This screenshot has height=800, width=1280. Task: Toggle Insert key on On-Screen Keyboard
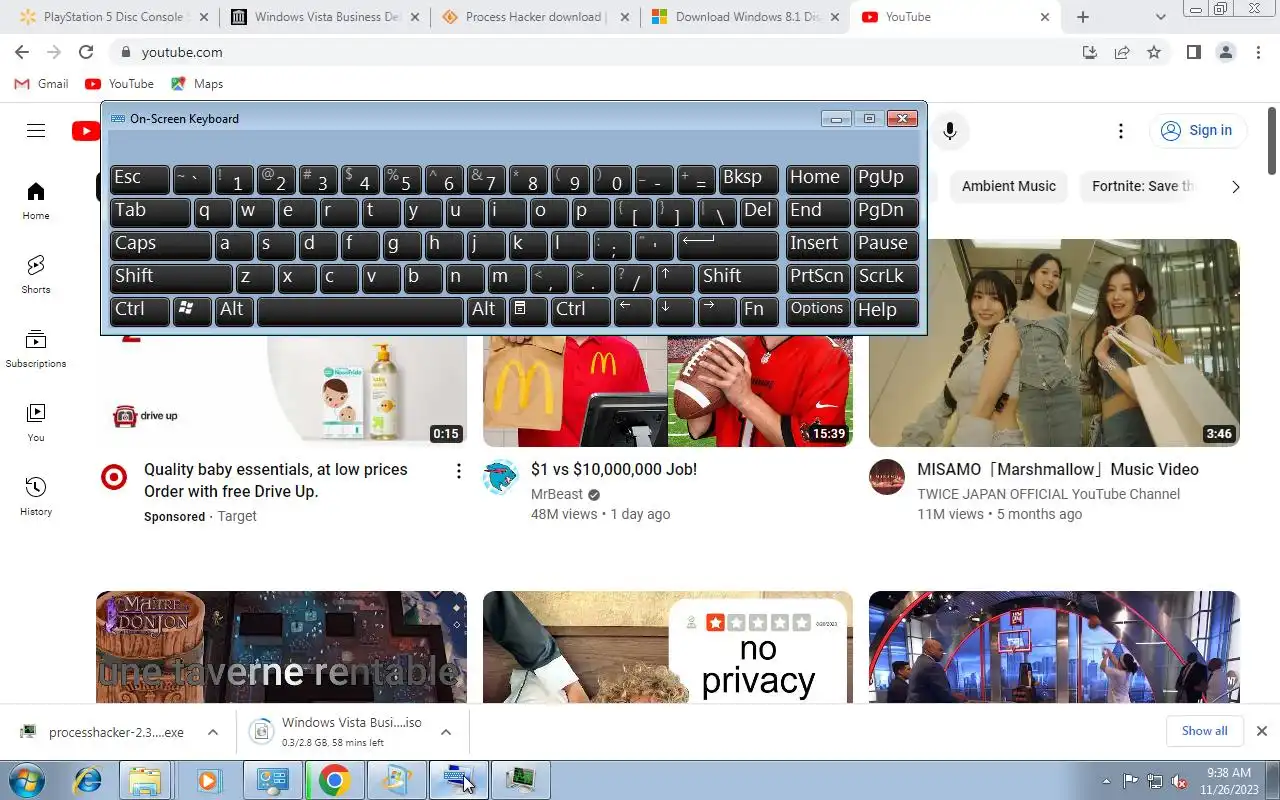(818, 245)
